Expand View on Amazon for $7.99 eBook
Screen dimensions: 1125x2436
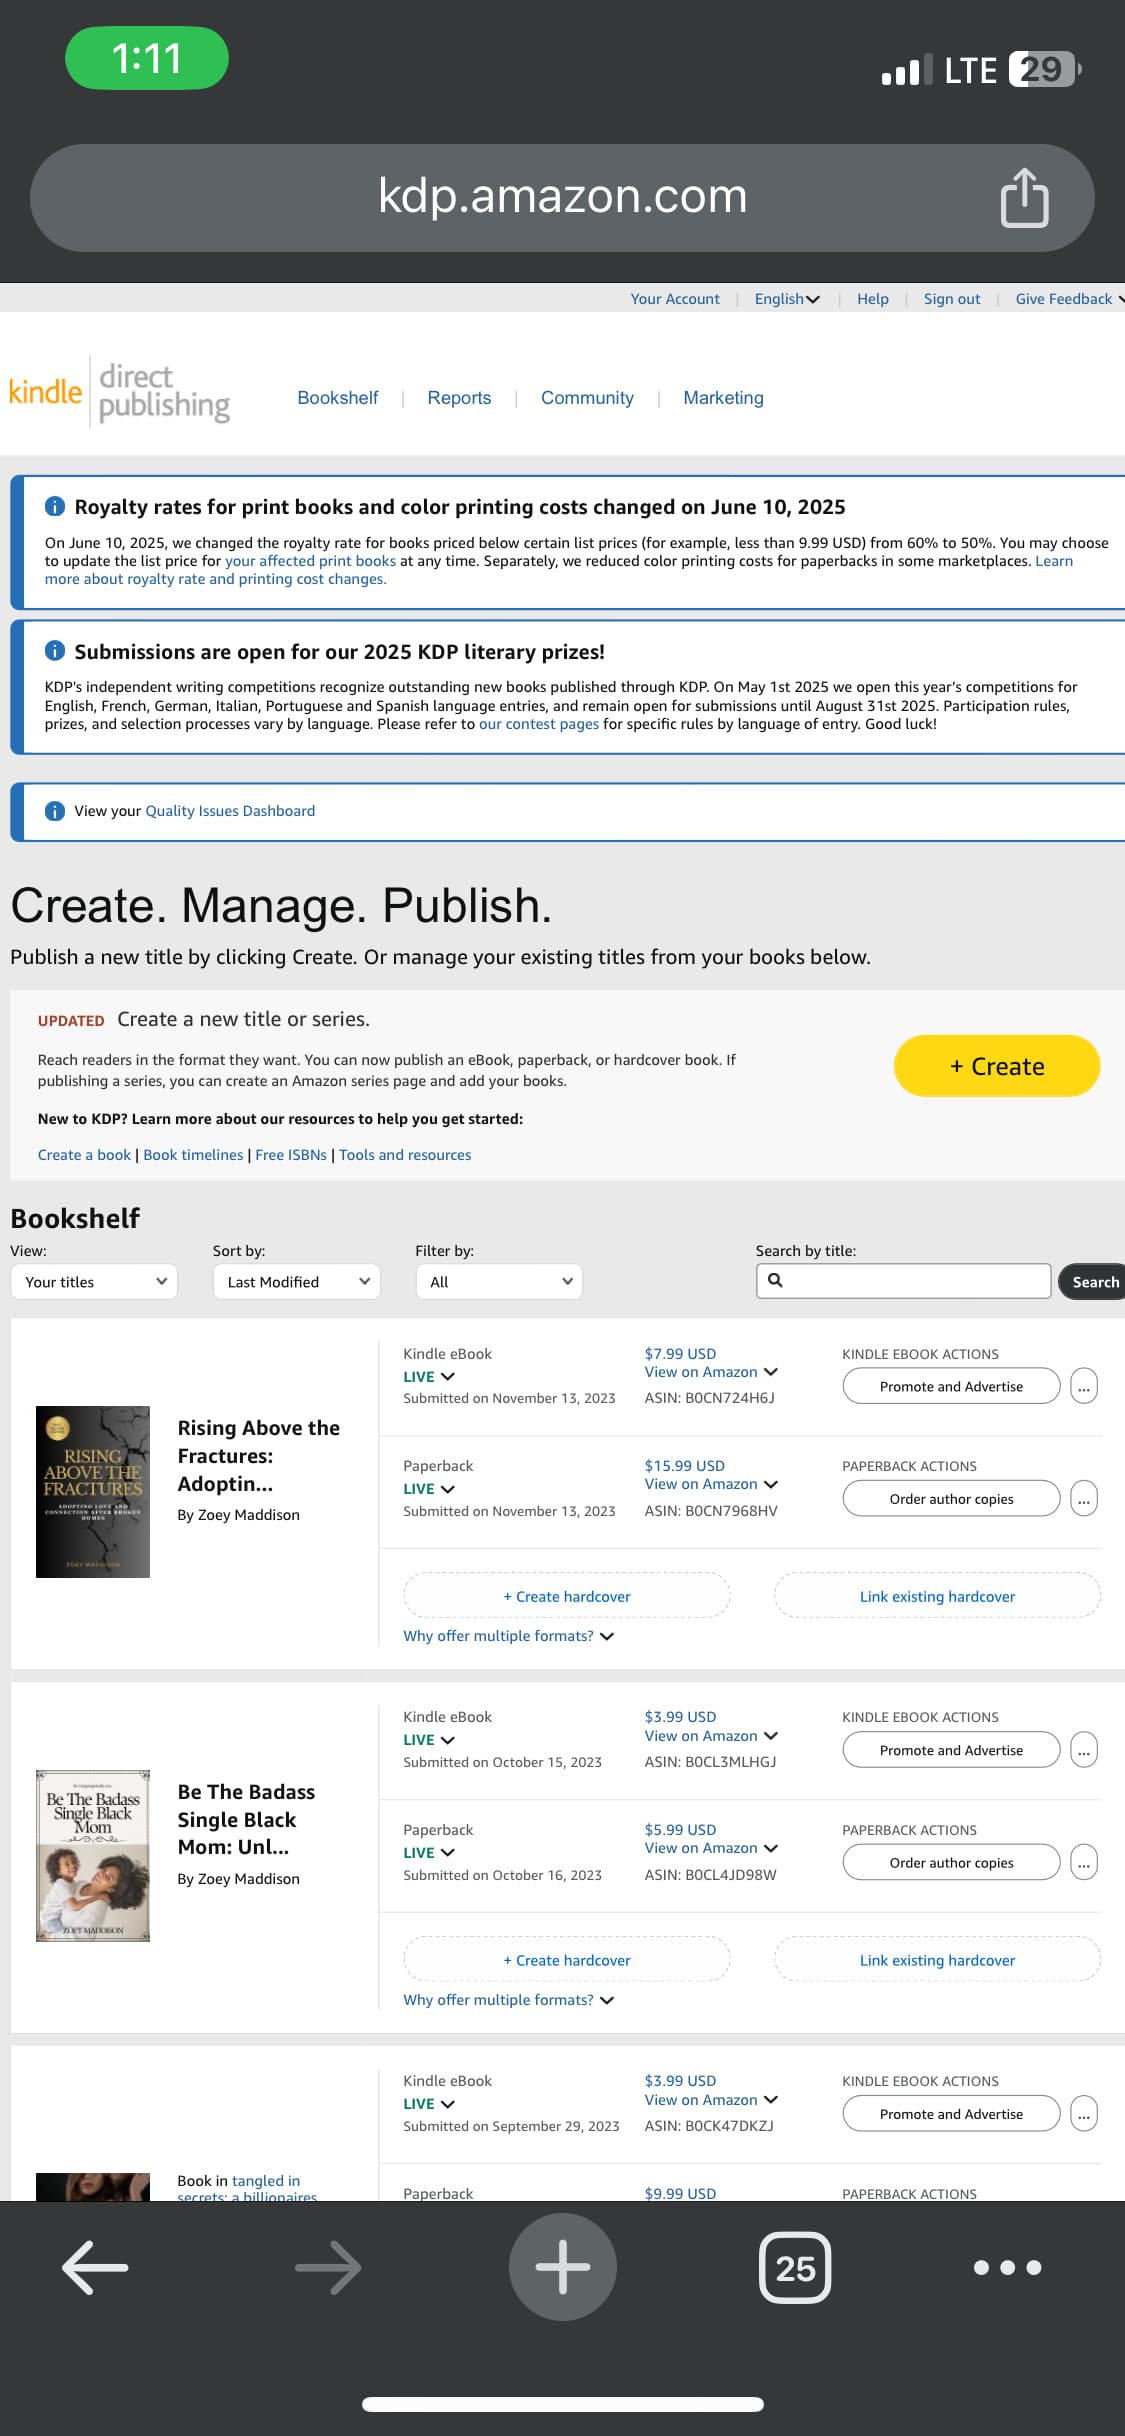pyautogui.click(x=711, y=1372)
